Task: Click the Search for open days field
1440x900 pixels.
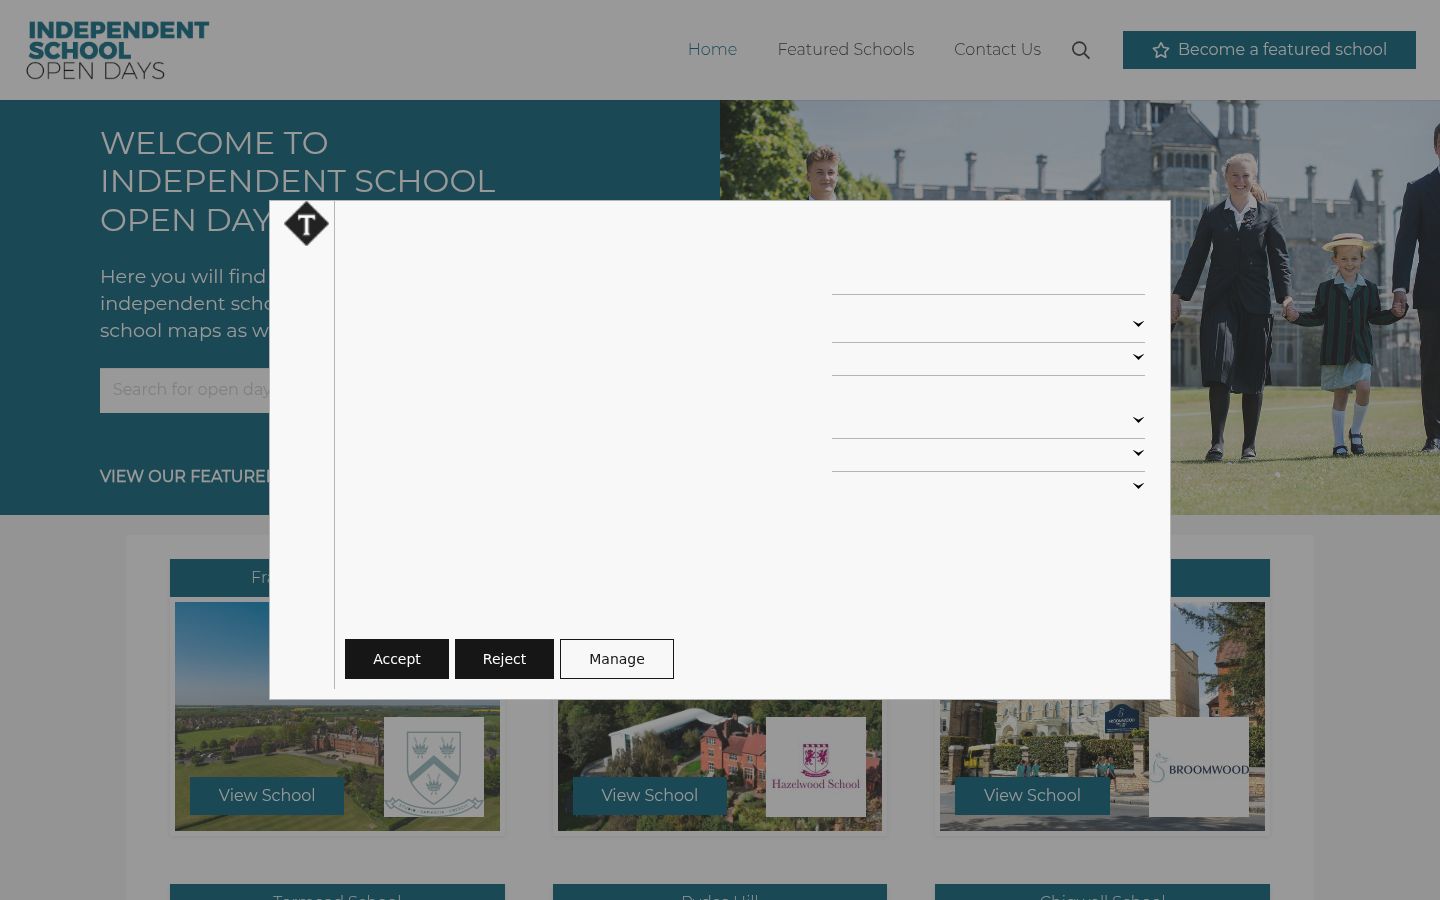Action: click(185, 390)
